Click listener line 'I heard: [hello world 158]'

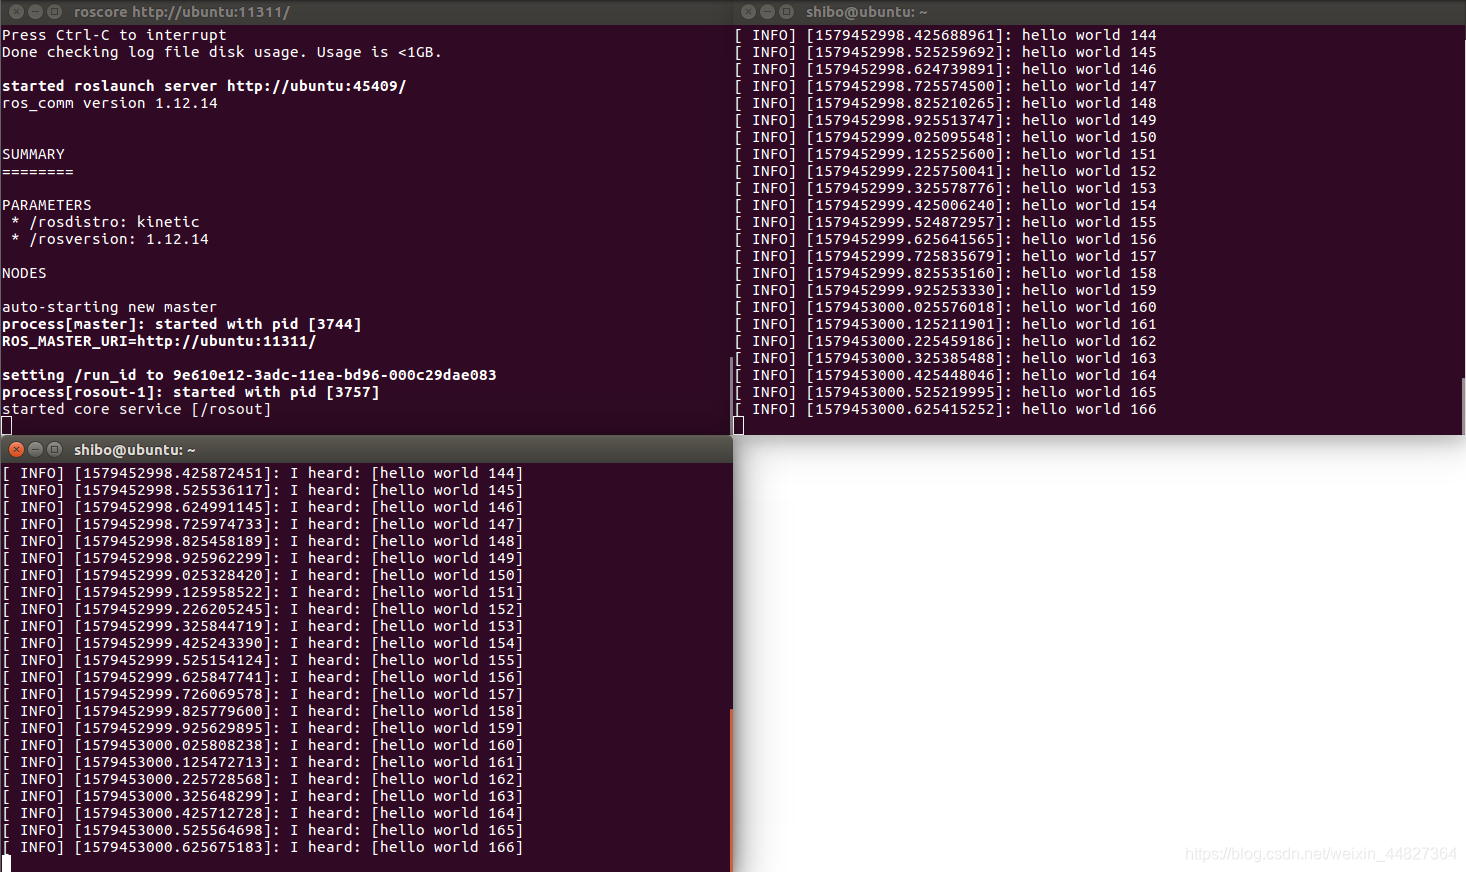[x=263, y=711]
